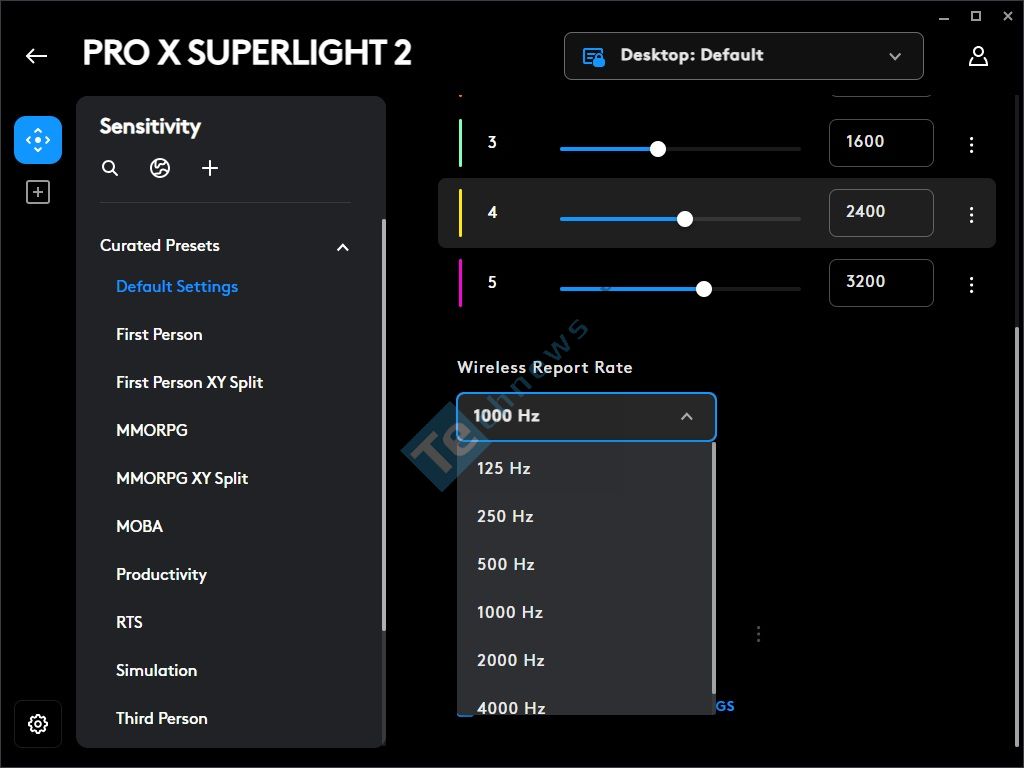Open the Desktop: Default profile dropdown

744,56
